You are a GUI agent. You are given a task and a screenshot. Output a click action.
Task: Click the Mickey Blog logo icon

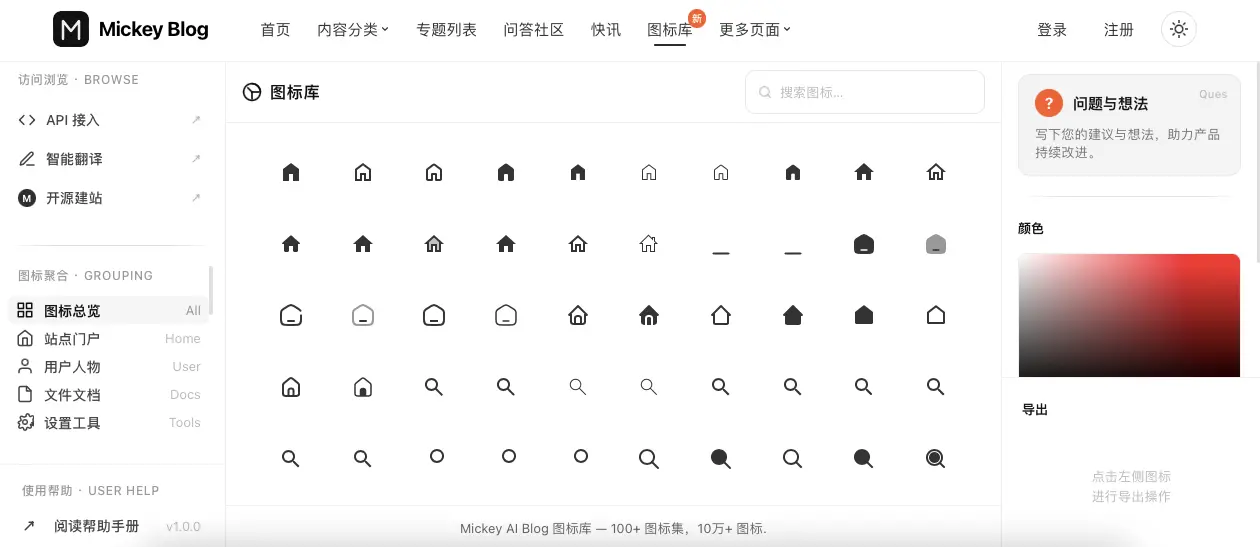coord(71,29)
